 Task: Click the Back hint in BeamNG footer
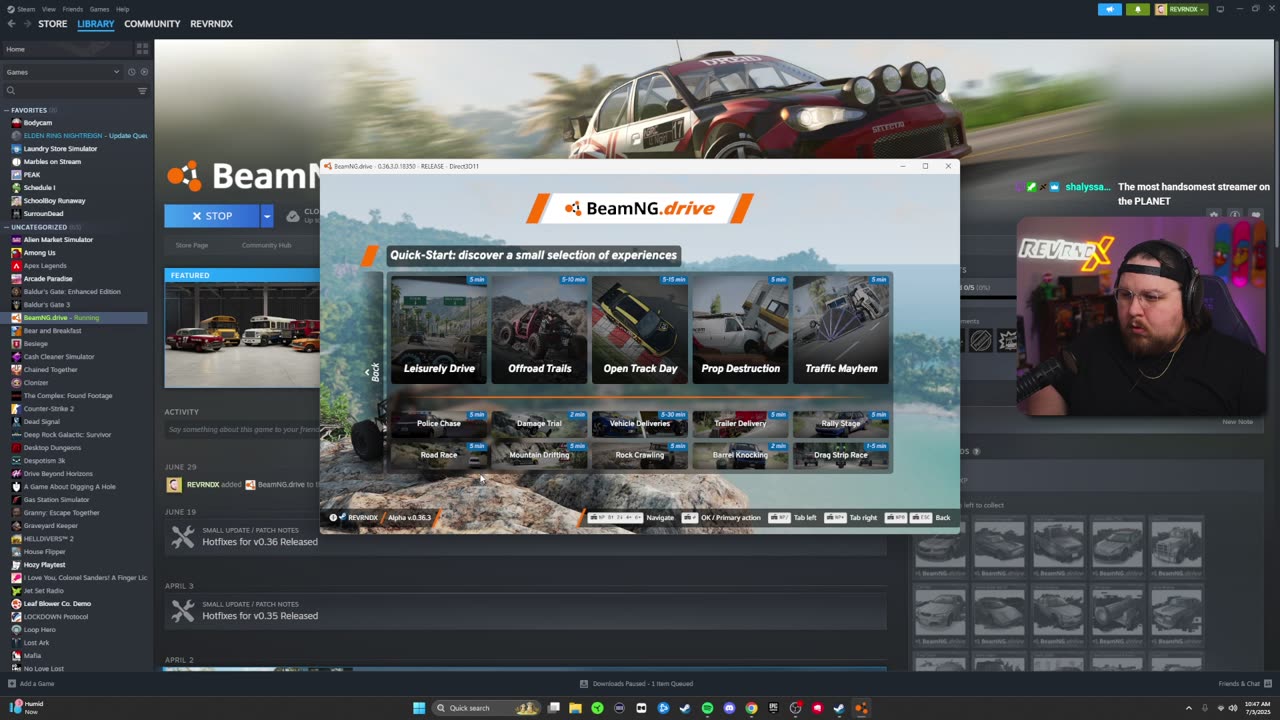coord(918,517)
